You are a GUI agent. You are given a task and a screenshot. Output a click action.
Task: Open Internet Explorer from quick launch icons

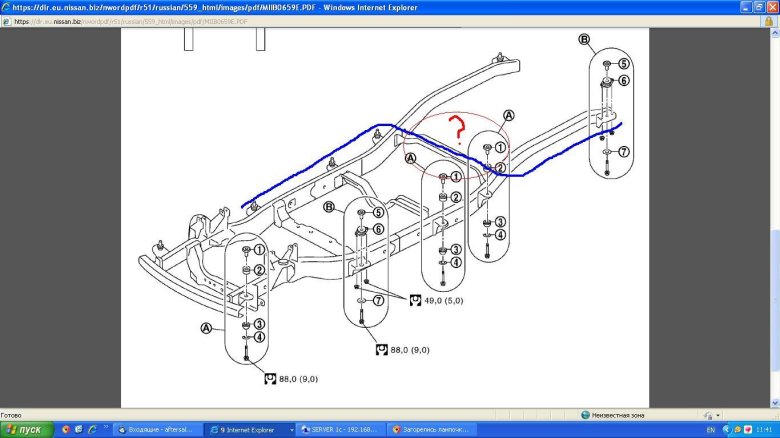pyautogui.click(x=92, y=429)
